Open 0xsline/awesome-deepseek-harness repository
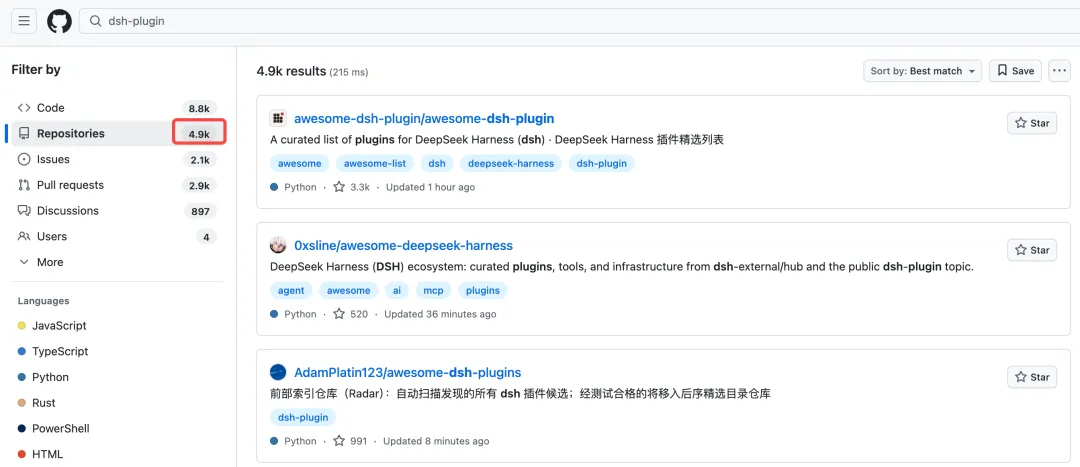Image resolution: width=1080 pixels, height=467 pixels. pyautogui.click(x=404, y=245)
